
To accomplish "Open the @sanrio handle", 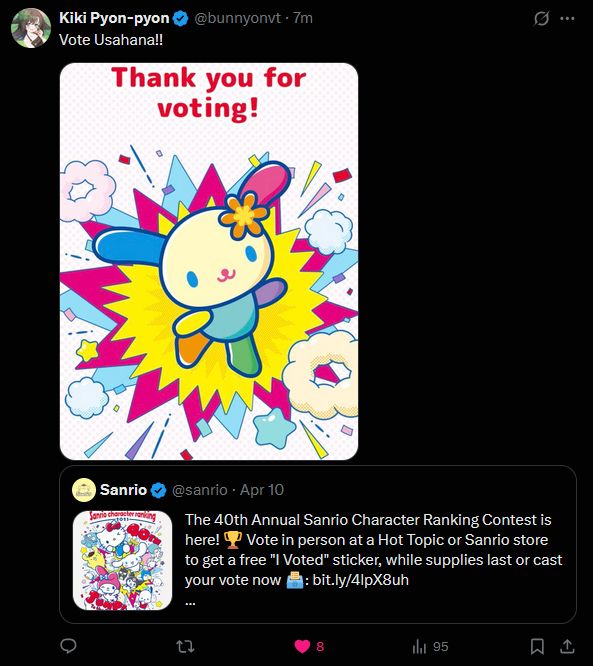I will point(200,490).
